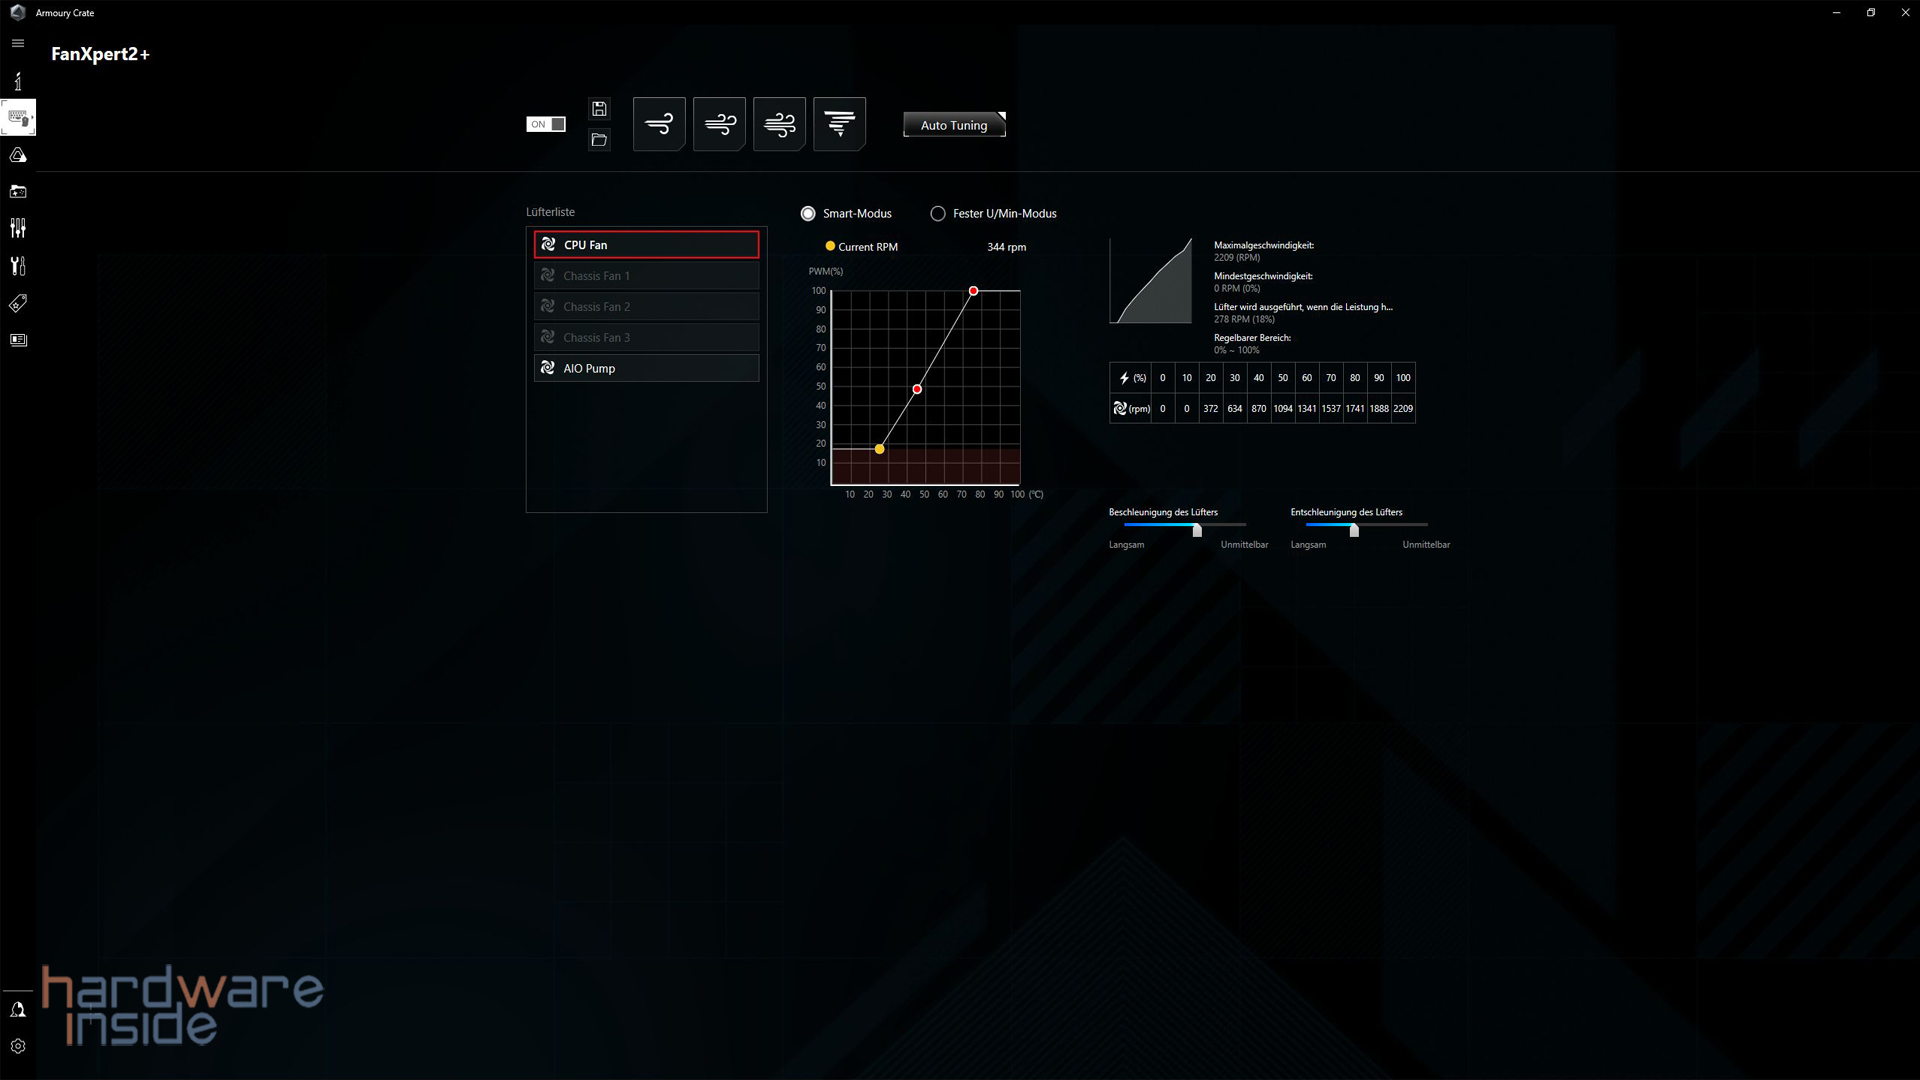Open the tools and utilities sidebar icon
The image size is (1920, 1080).
pos(17,265)
